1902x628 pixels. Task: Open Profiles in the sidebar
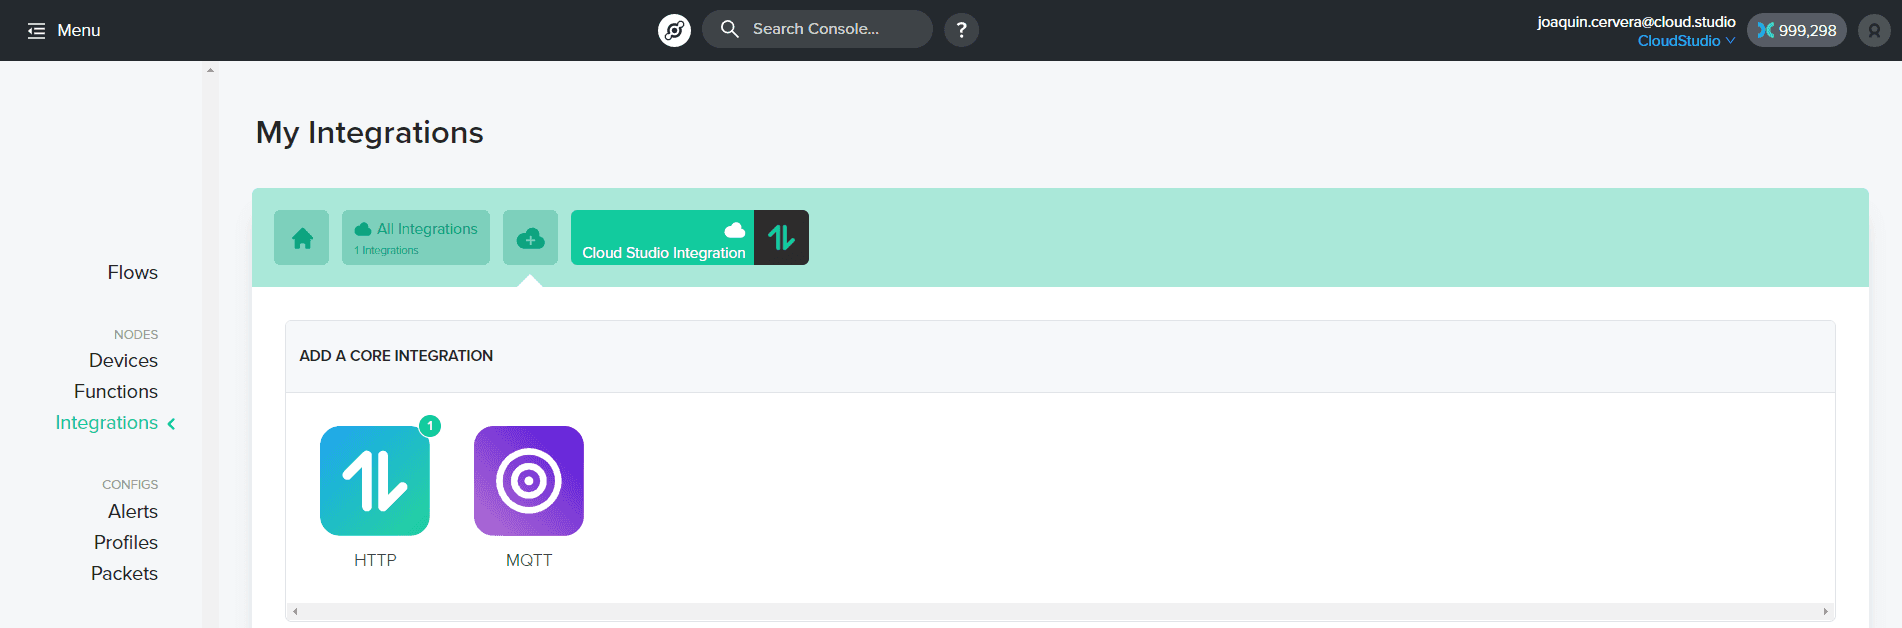tap(126, 543)
